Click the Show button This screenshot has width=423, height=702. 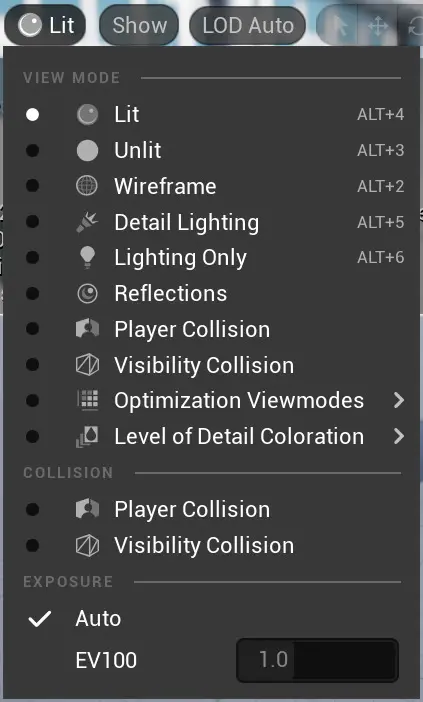click(x=139, y=25)
